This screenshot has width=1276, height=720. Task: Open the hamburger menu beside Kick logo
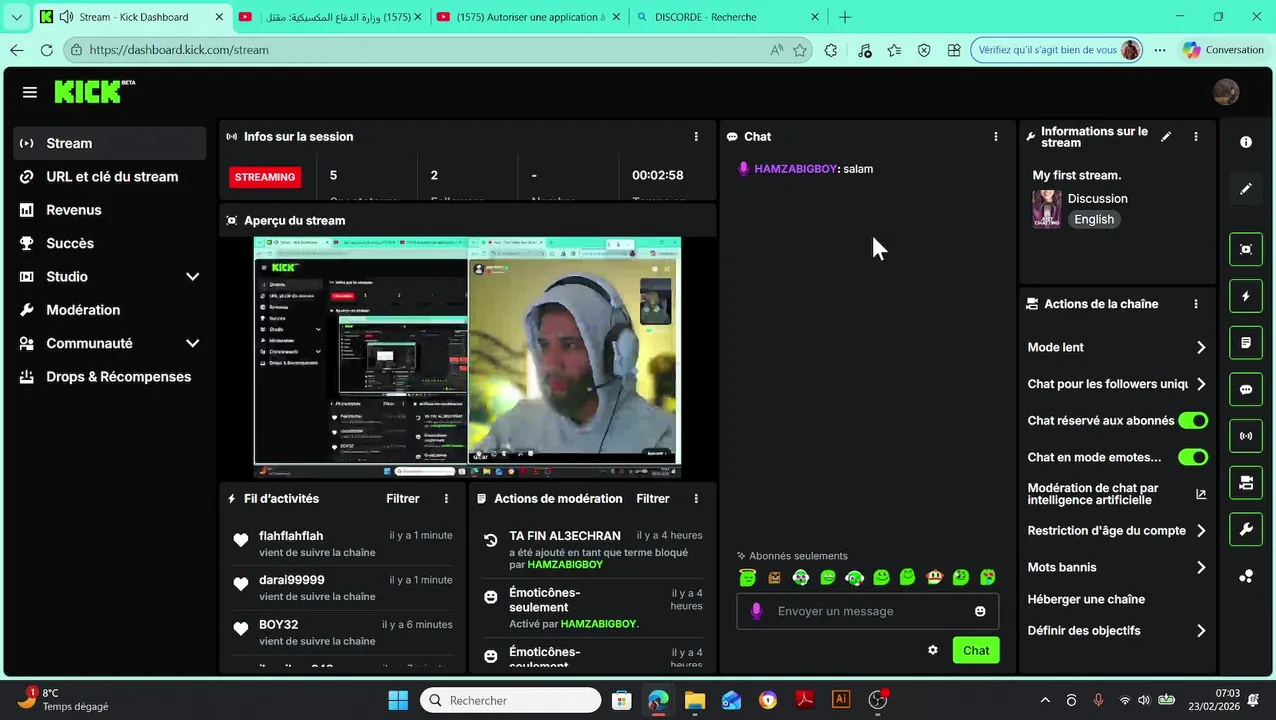[30, 92]
